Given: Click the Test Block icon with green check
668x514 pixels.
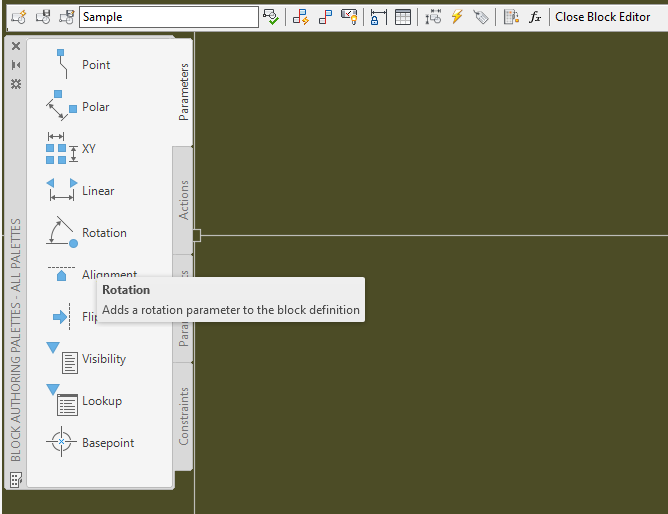Looking at the screenshot, I should [x=271, y=17].
